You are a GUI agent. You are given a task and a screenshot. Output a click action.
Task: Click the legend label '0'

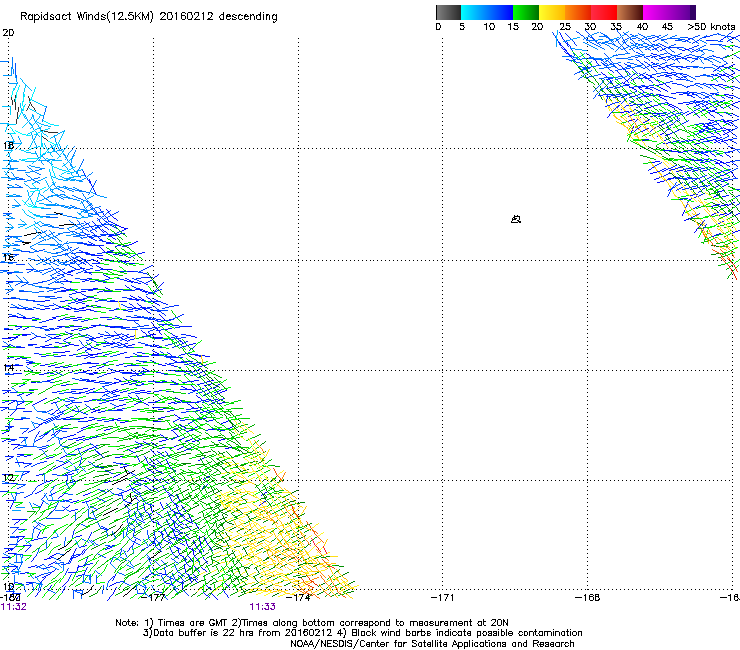(438, 27)
